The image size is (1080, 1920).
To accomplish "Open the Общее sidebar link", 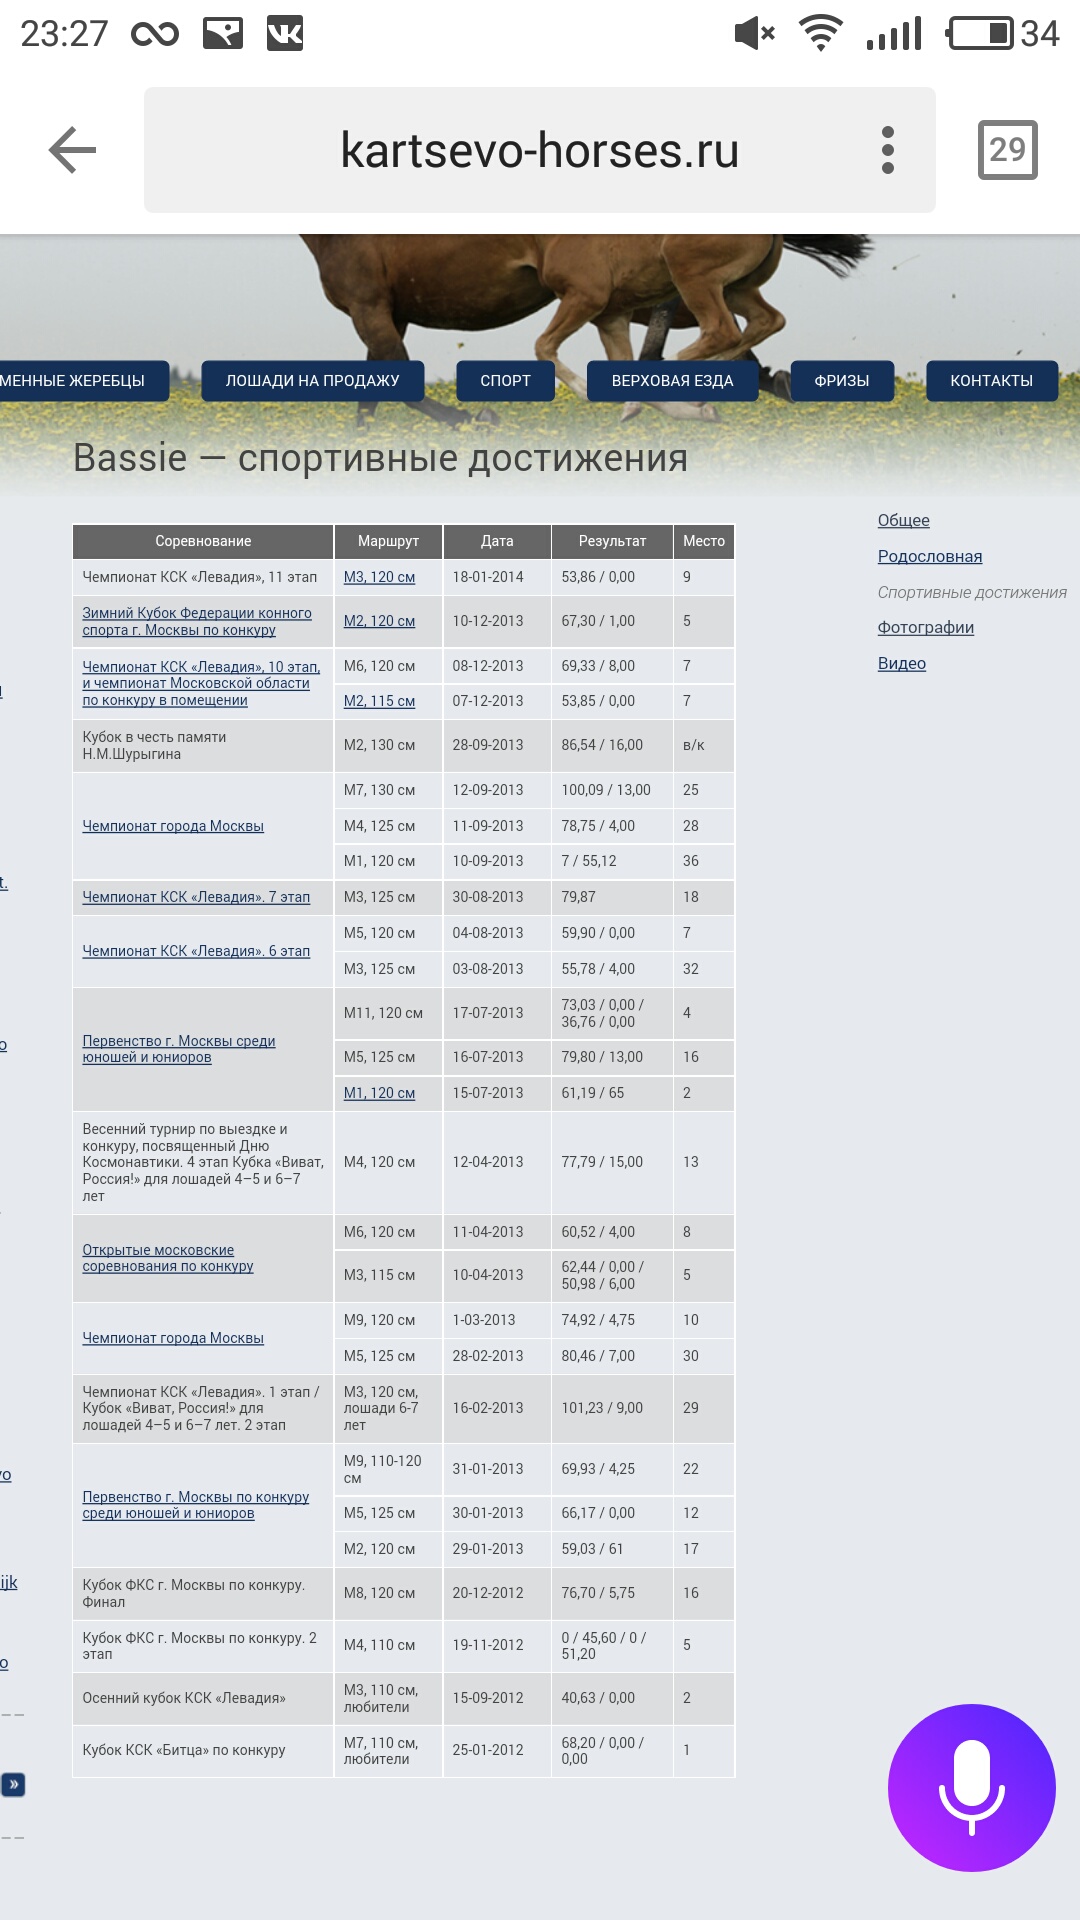I will (x=903, y=520).
